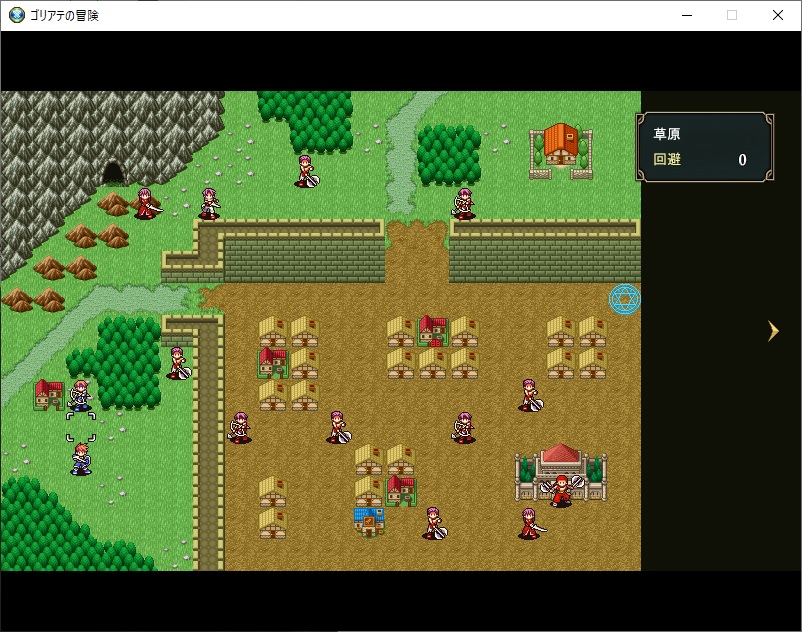Inspect the enemy swordsman south of the castle
The height and width of the screenshot is (632, 802).
[531, 523]
